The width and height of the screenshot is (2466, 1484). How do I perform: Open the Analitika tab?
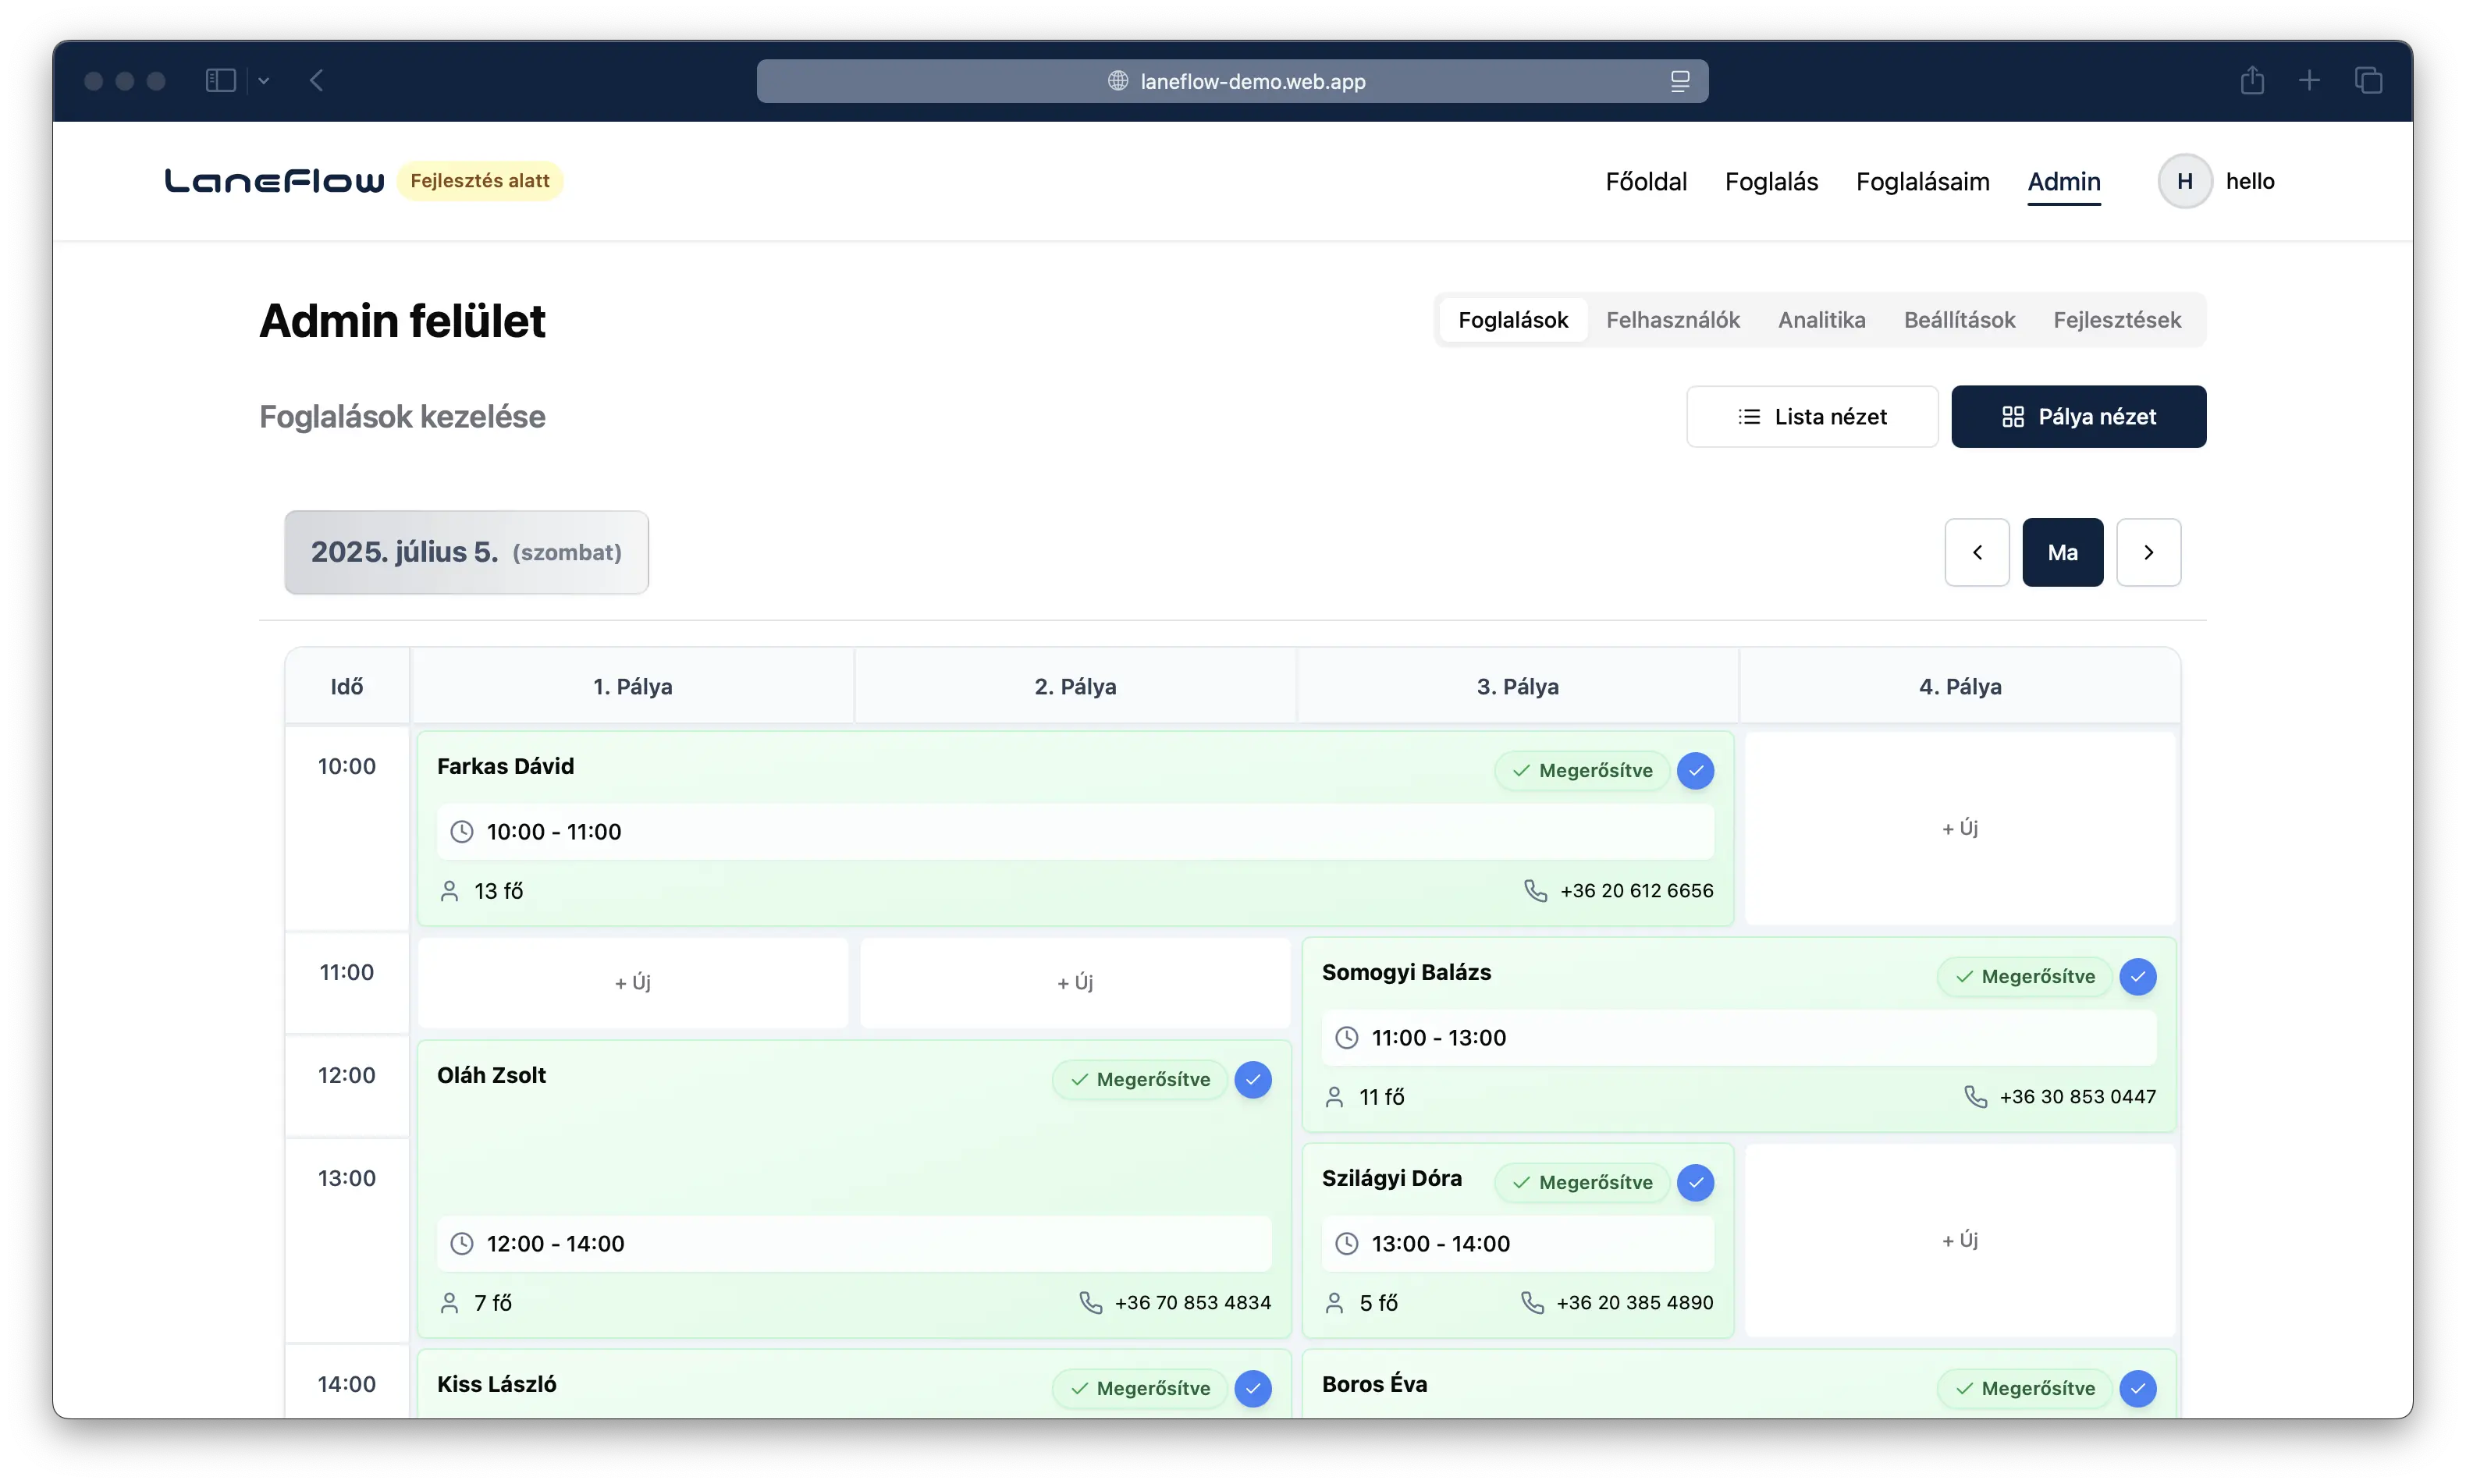(x=1821, y=320)
